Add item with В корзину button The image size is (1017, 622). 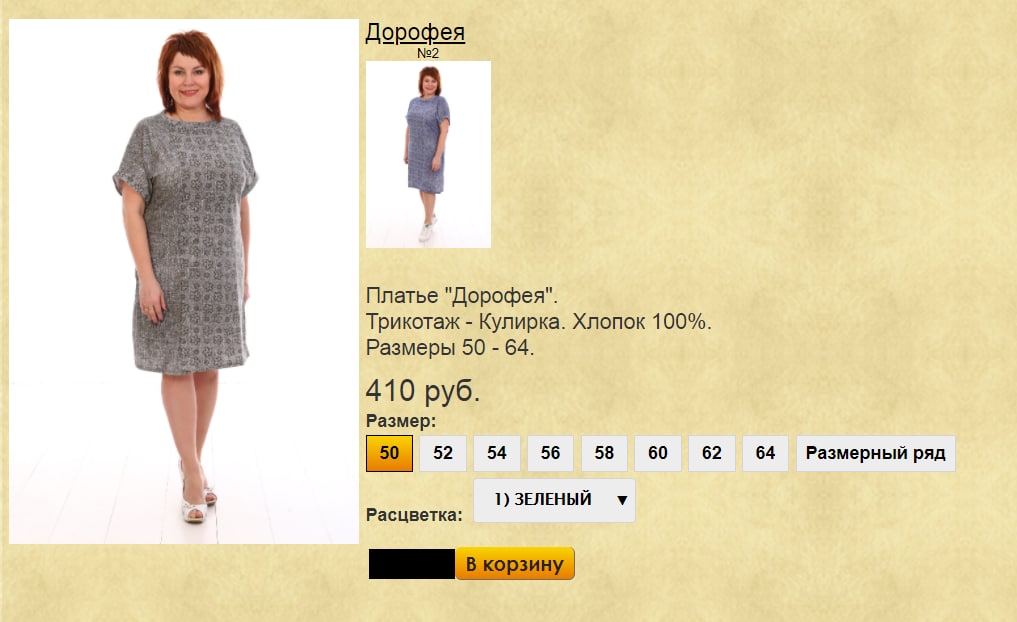(515, 564)
